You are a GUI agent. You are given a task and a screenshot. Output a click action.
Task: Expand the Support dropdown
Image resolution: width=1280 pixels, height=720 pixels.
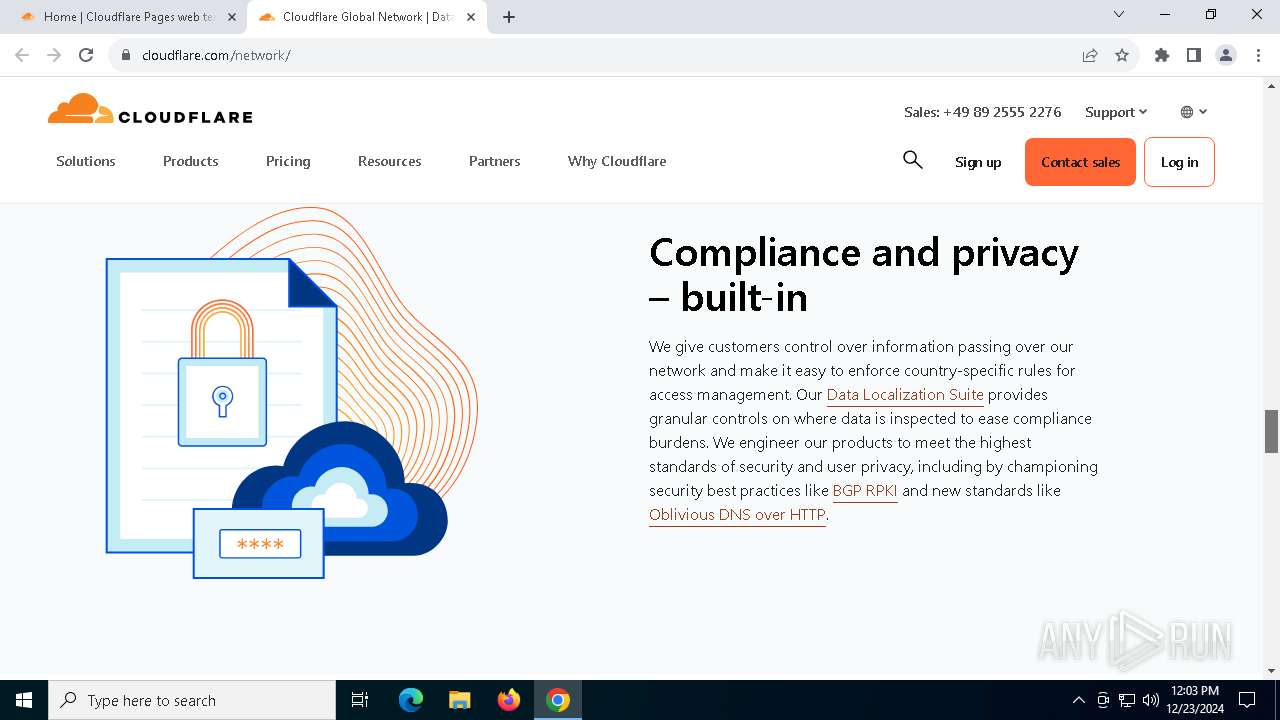[x=1116, y=112]
